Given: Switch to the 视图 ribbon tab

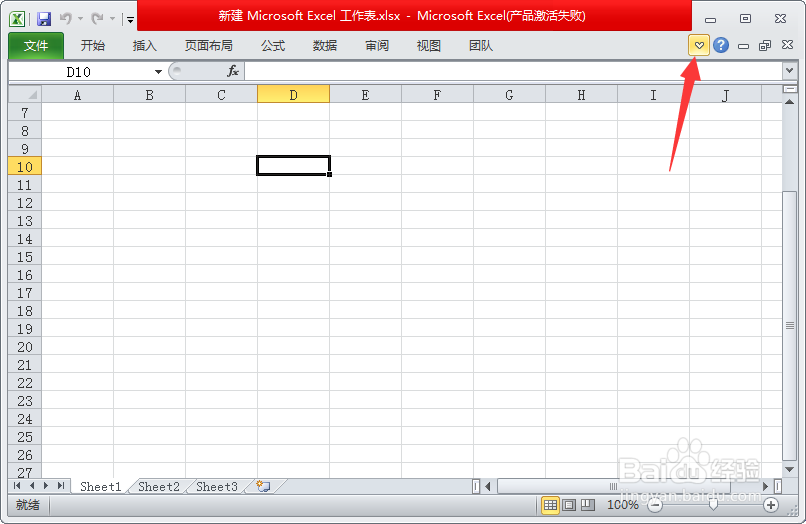Looking at the screenshot, I should point(429,46).
